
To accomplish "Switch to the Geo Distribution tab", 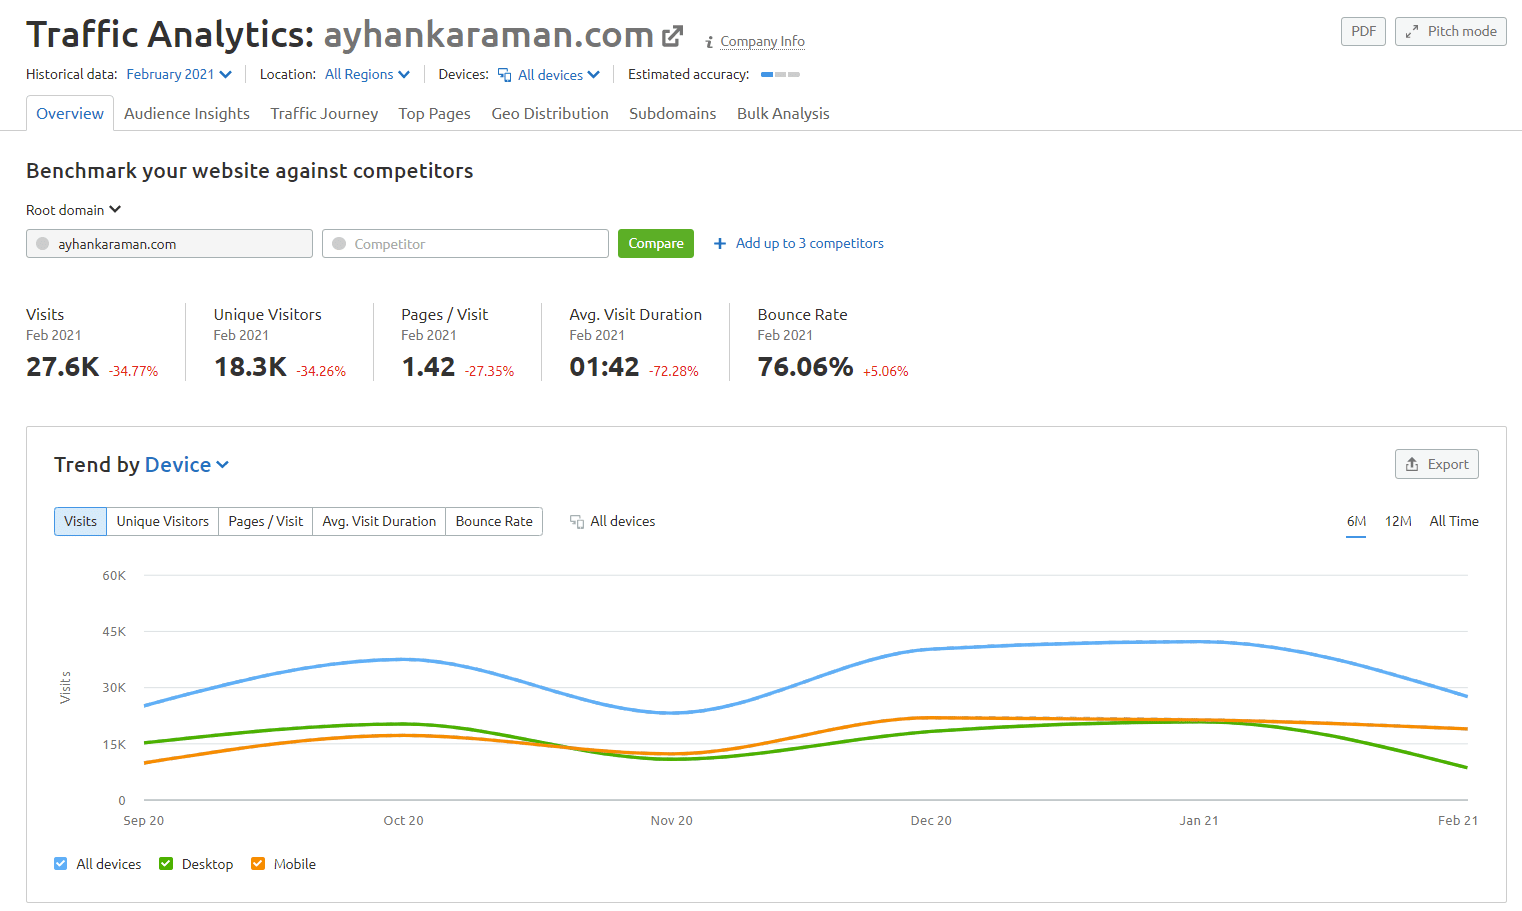I will 550,114.
